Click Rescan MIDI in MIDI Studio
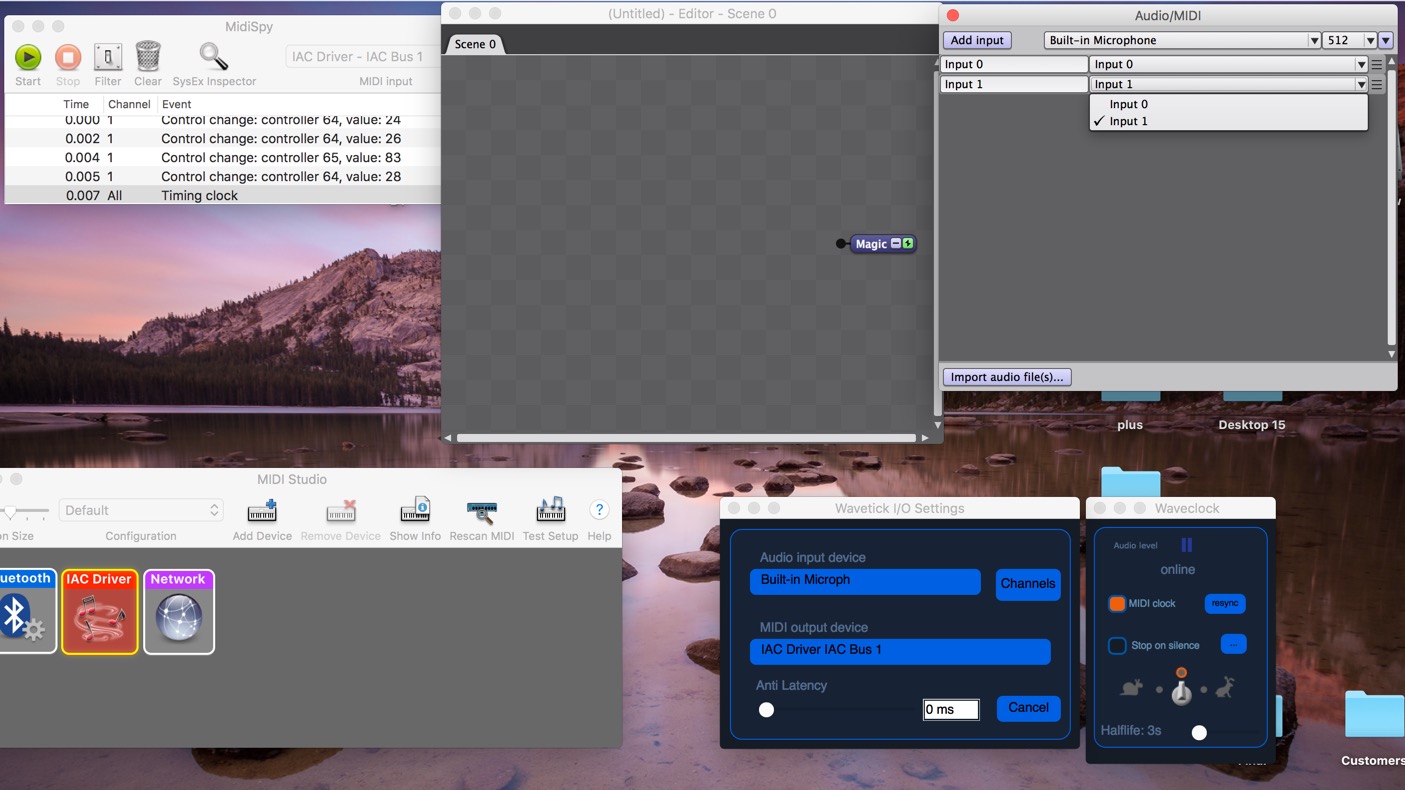This screenshot has height=790, width=1405. pyautogui.click(x=482, y=511)
